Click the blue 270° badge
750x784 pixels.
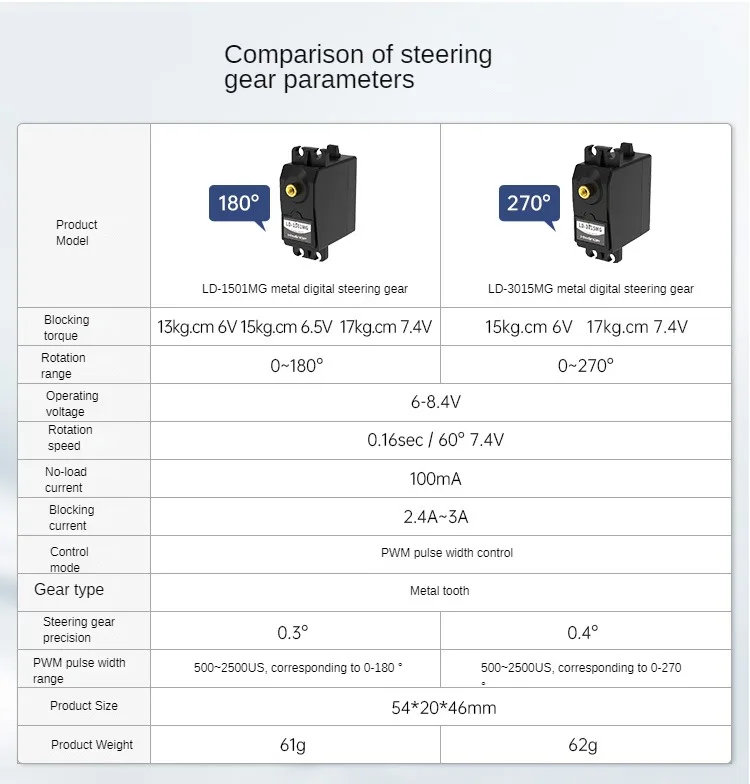click(528, 204)
